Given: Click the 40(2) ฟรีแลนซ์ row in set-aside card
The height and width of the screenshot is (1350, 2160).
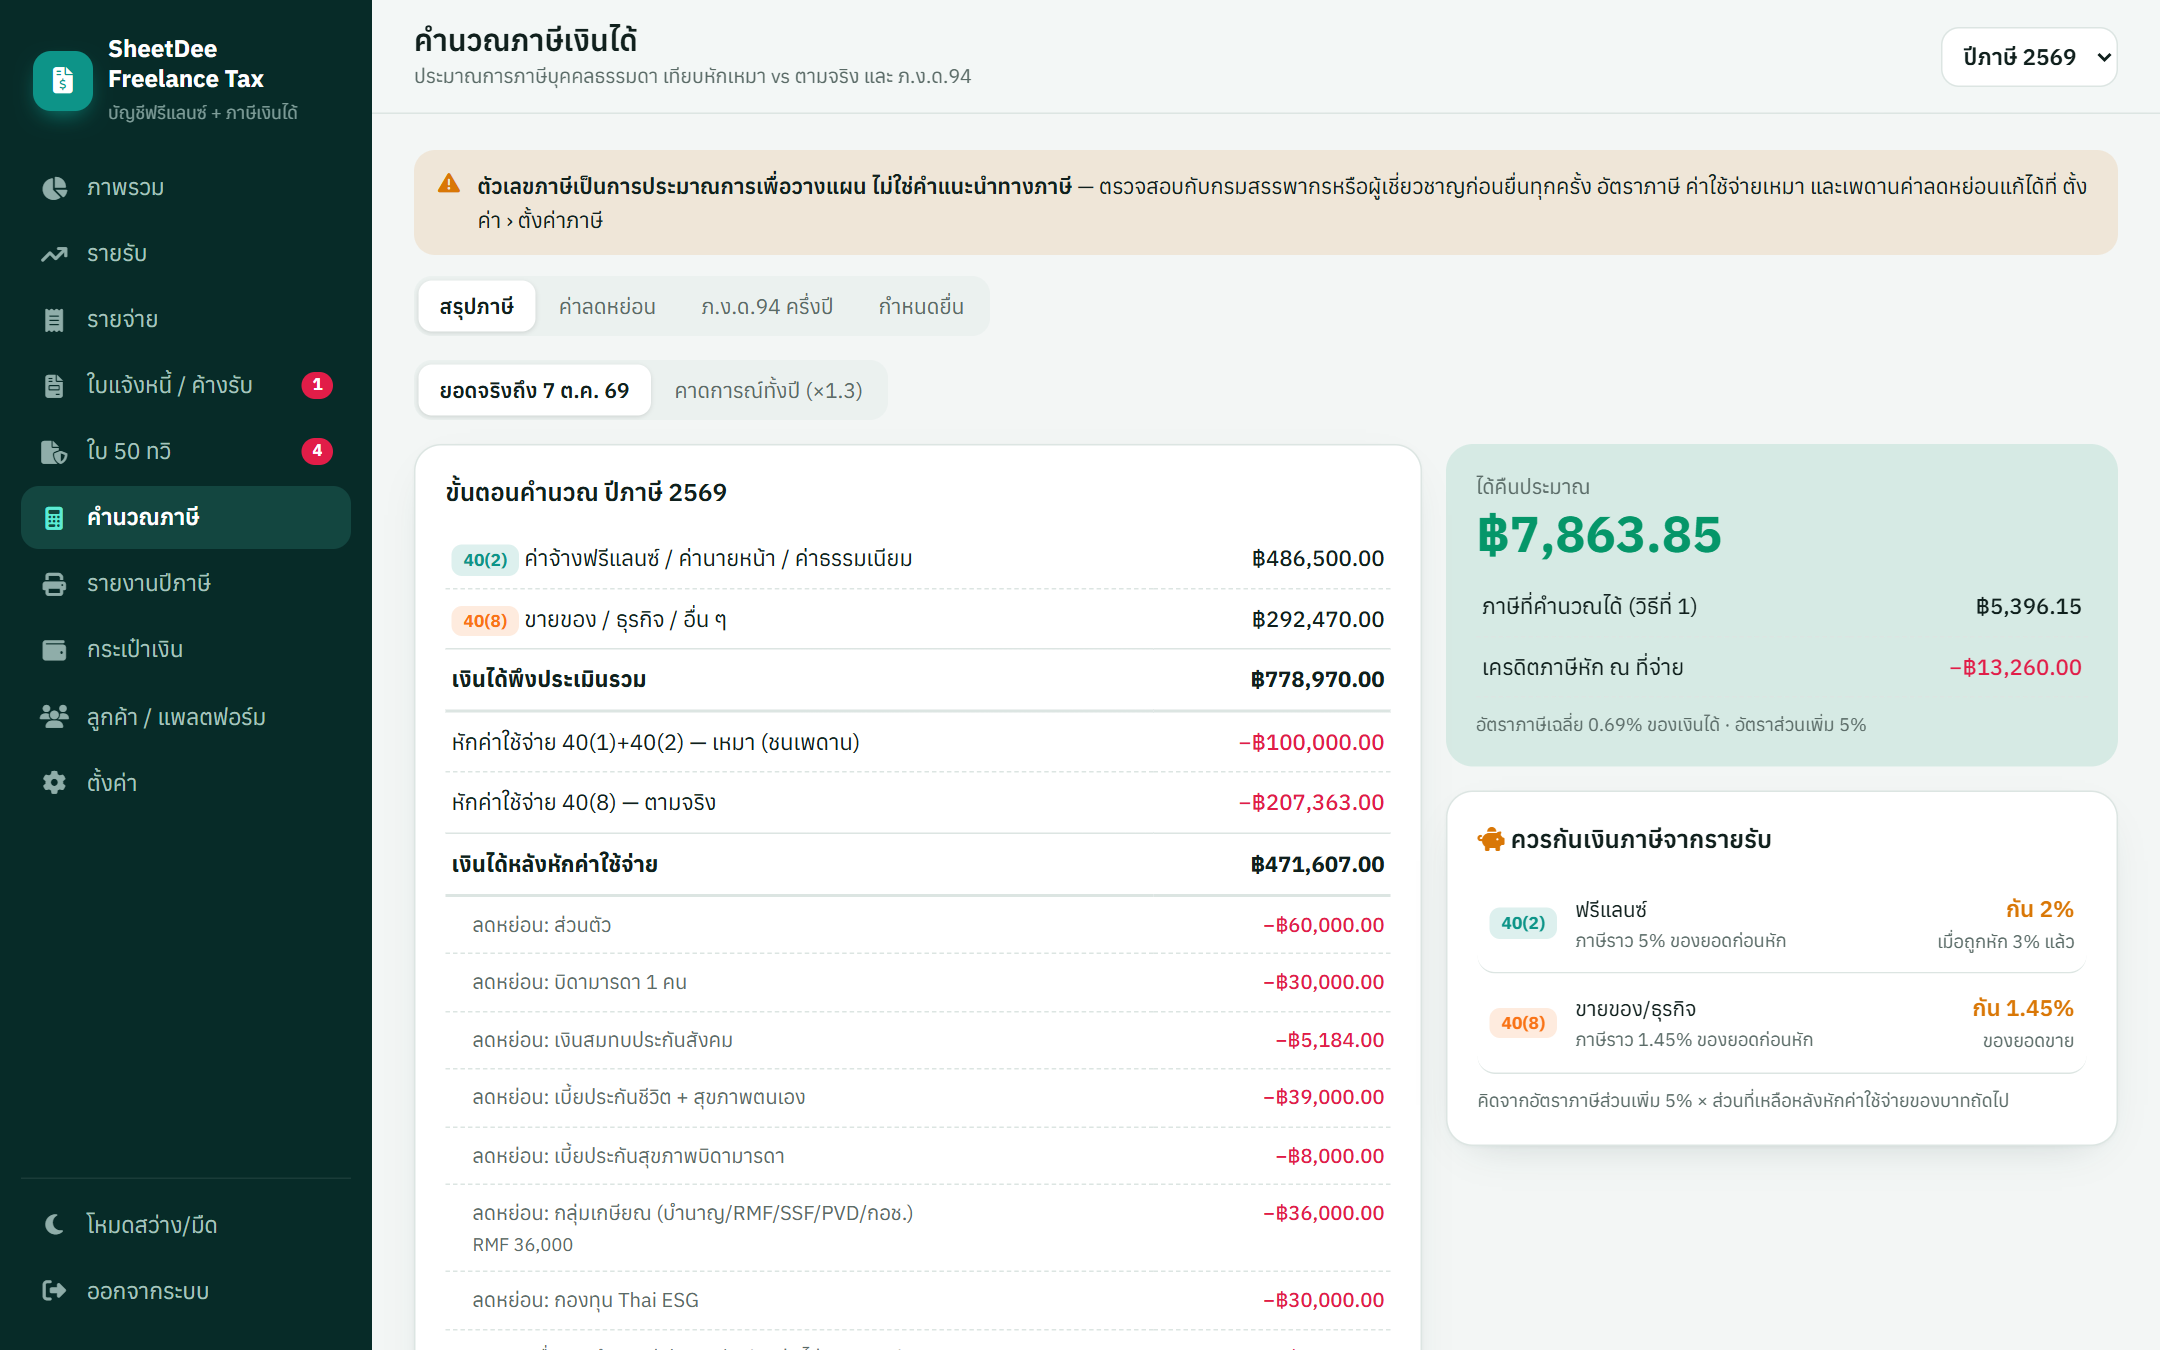Looking at the screenshot, I should click(x=1781, y=924).
